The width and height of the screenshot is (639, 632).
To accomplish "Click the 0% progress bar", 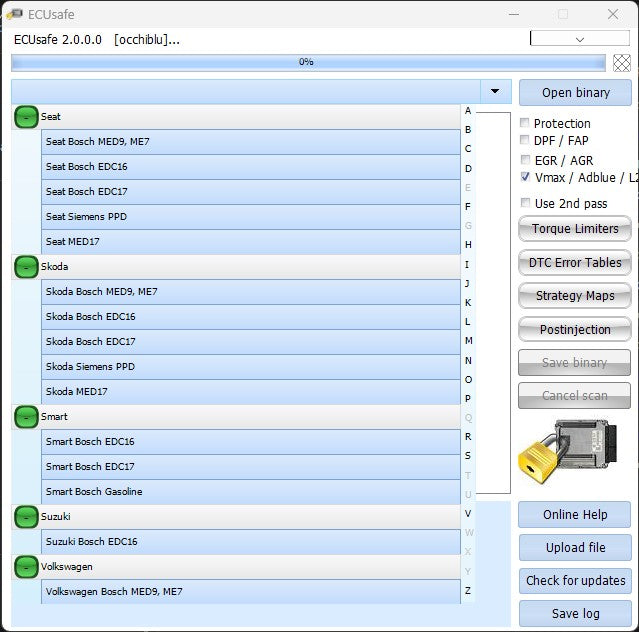I will tap(308, 62).
